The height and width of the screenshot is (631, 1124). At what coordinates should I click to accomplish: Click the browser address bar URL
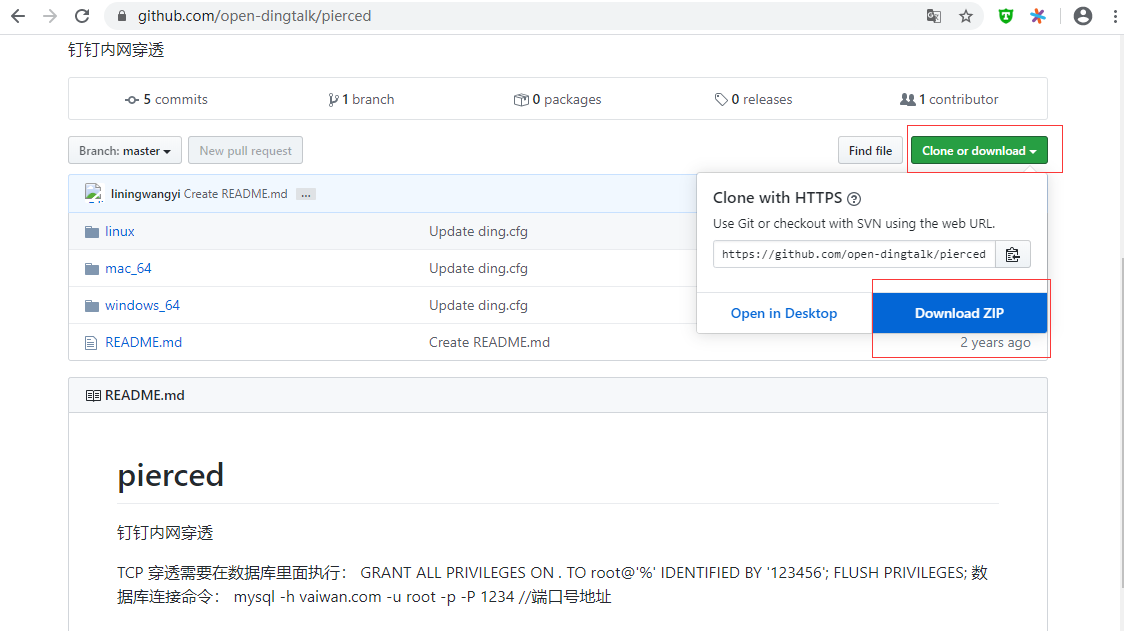[254, 16]
